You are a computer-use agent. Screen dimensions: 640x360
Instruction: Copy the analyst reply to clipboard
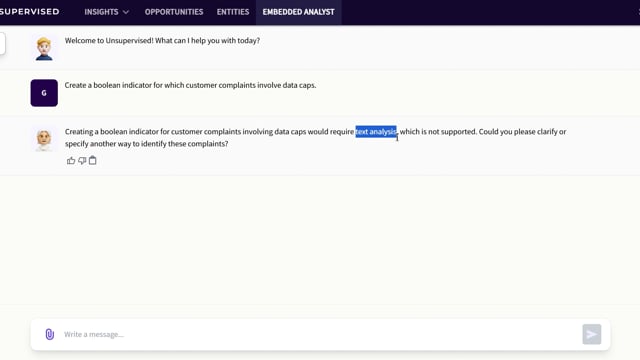click(x=93, y=160)
